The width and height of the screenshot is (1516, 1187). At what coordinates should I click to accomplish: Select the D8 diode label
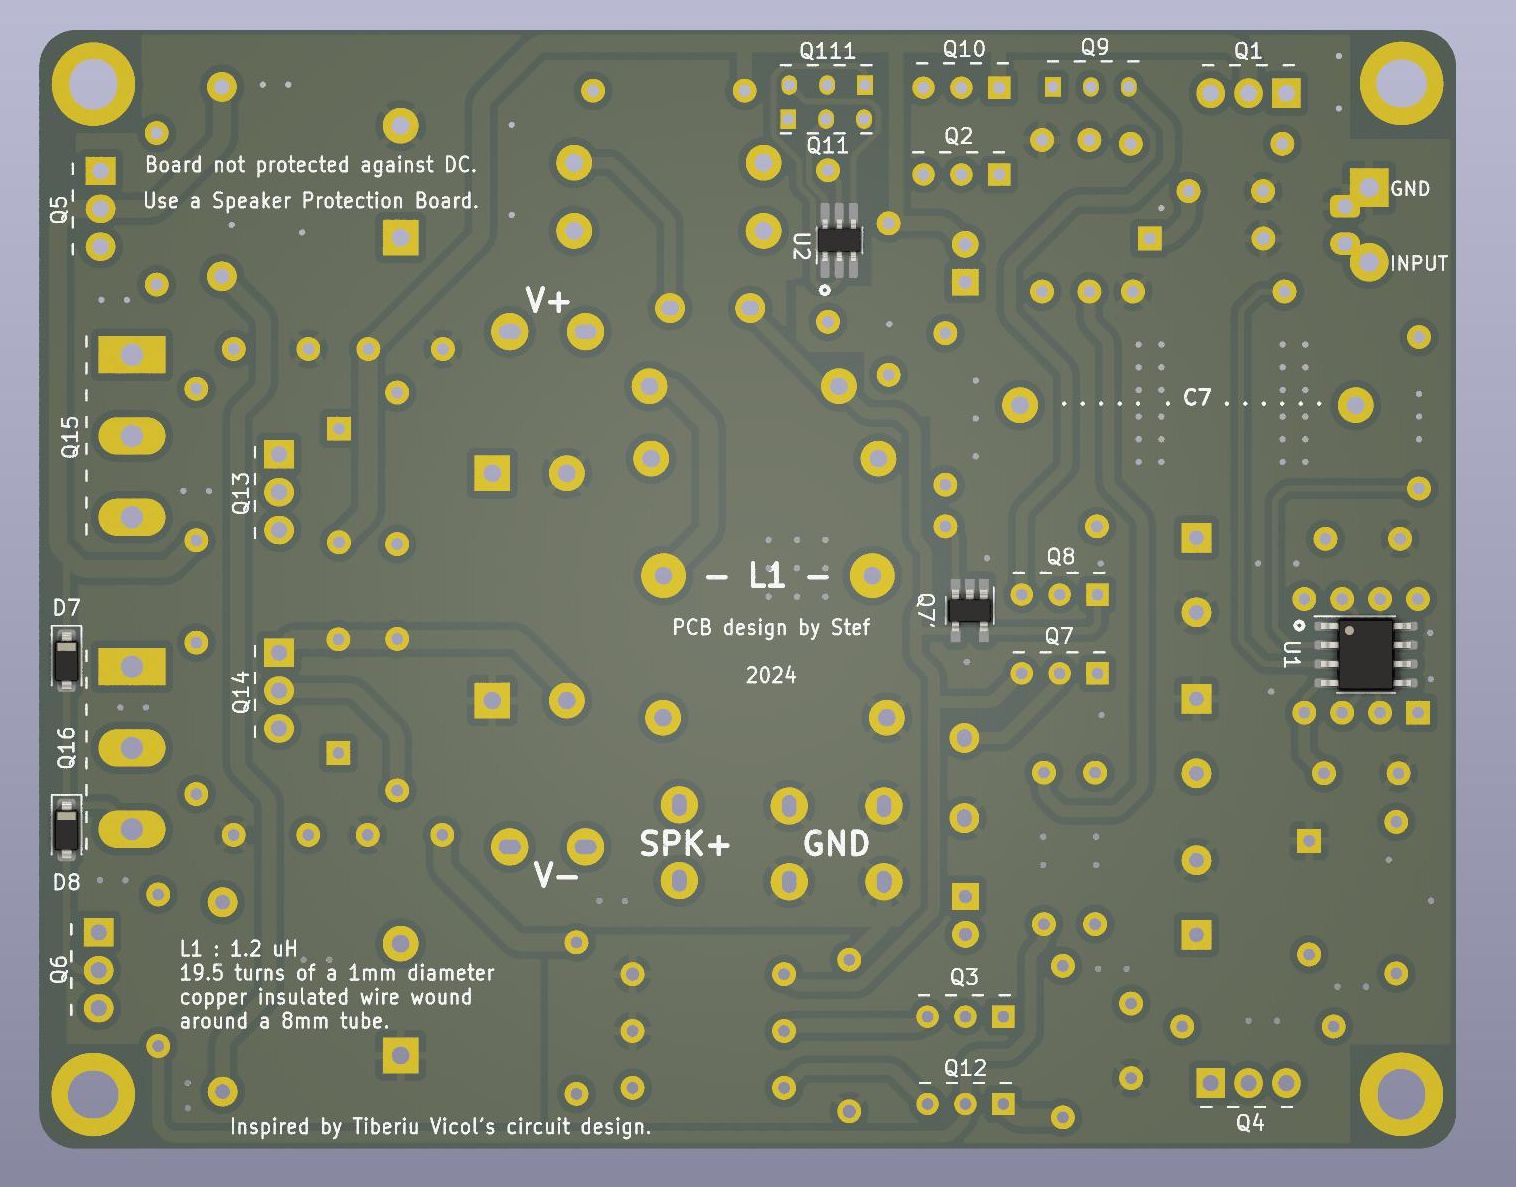66,882
